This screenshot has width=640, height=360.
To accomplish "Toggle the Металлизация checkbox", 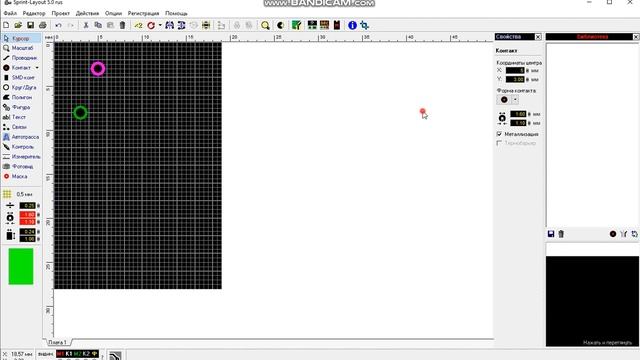I will 499,134.
